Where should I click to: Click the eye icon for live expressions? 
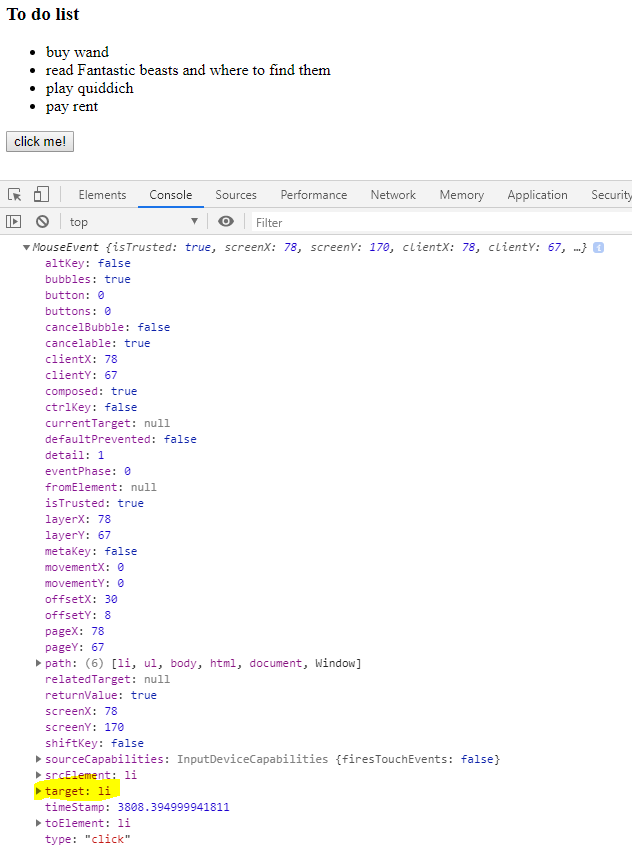pos(226,222)
